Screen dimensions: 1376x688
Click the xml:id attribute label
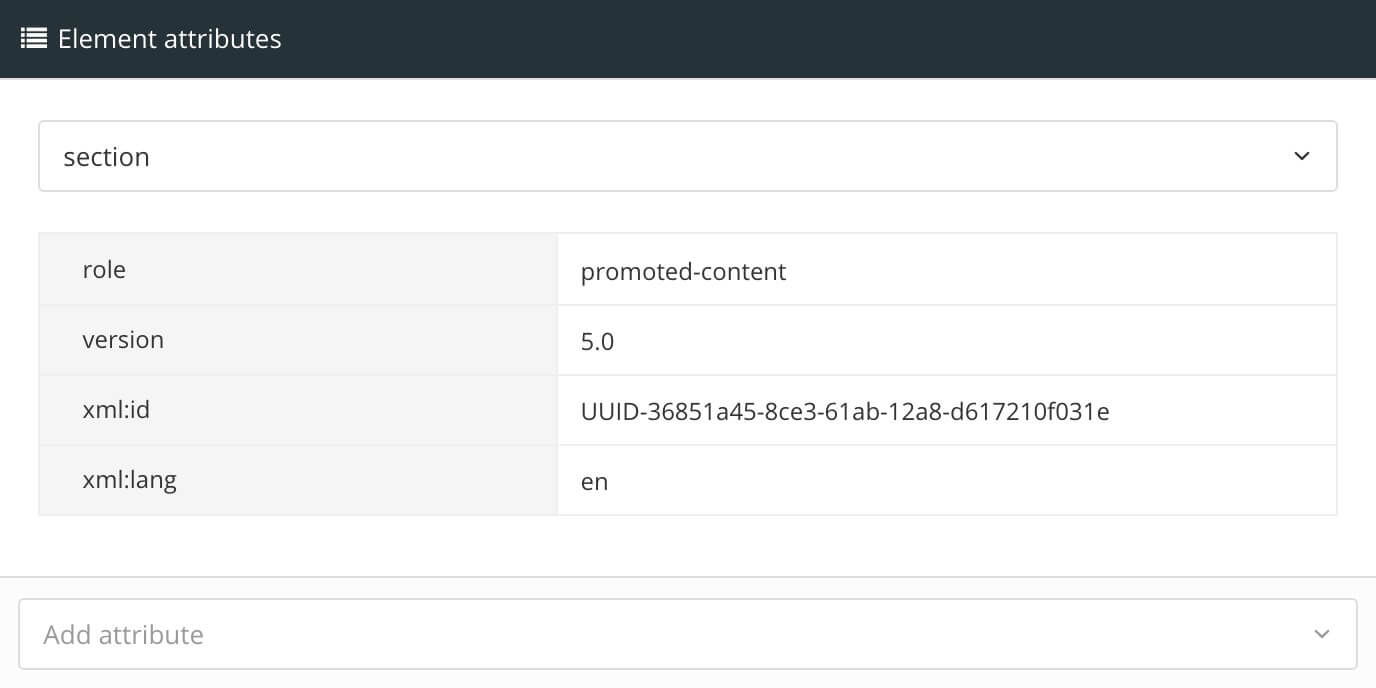coord(117,409)
